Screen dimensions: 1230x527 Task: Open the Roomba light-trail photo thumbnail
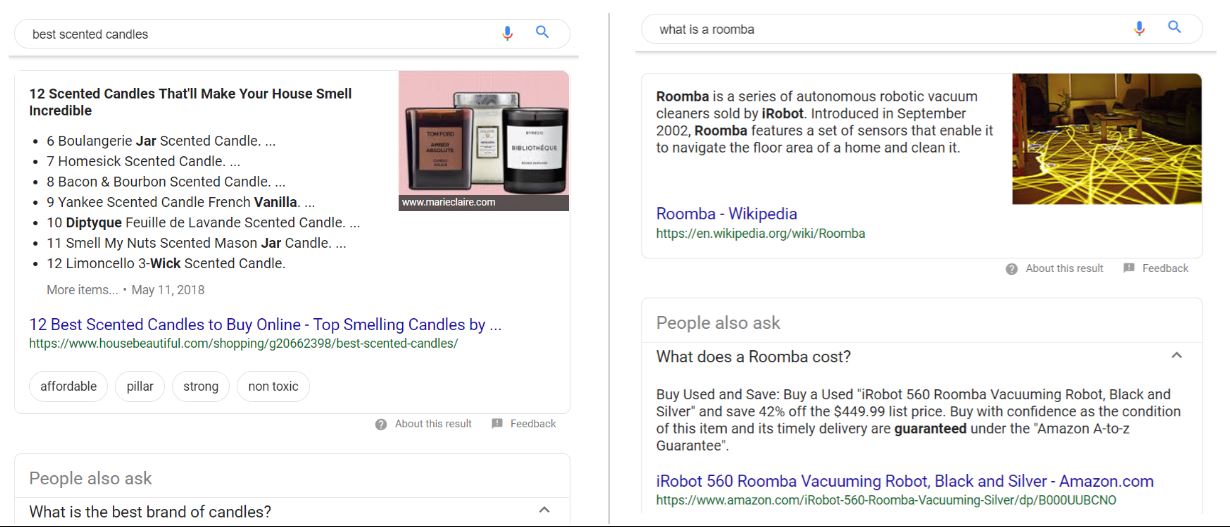(1106, 139)
